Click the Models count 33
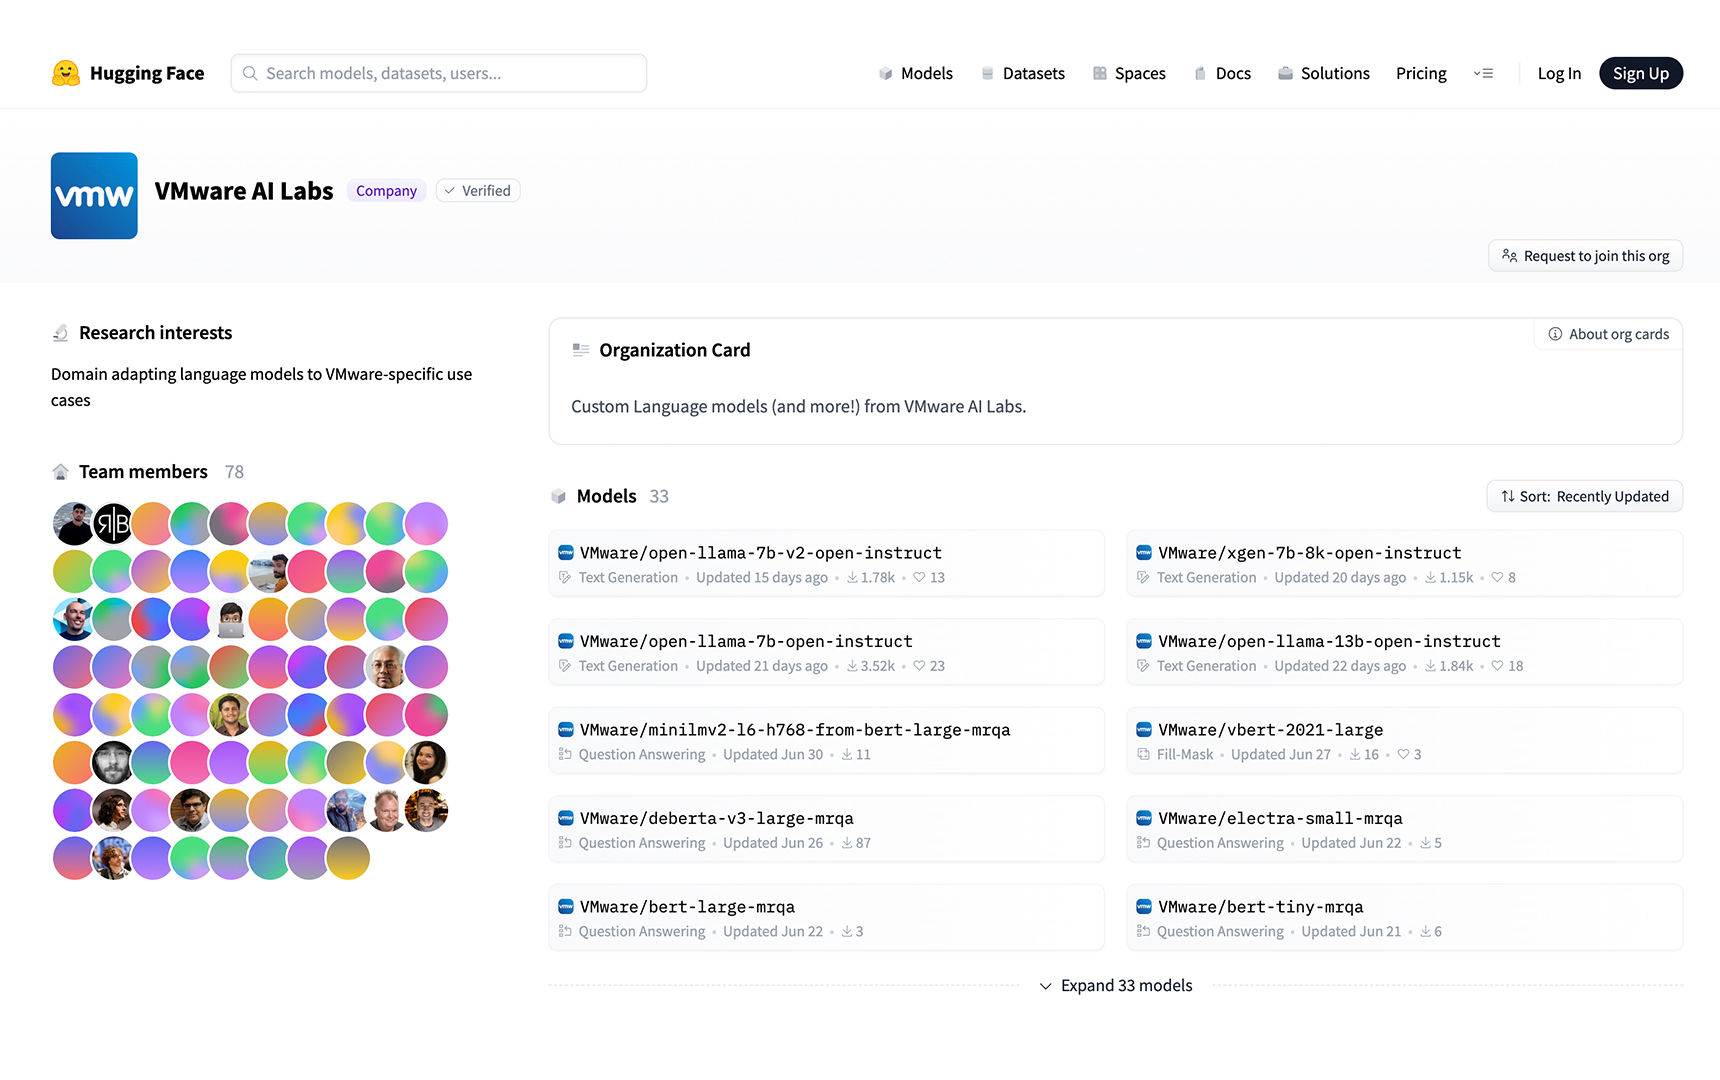The width and height of the screenshot is (1720, 1080). pos(659,496)
